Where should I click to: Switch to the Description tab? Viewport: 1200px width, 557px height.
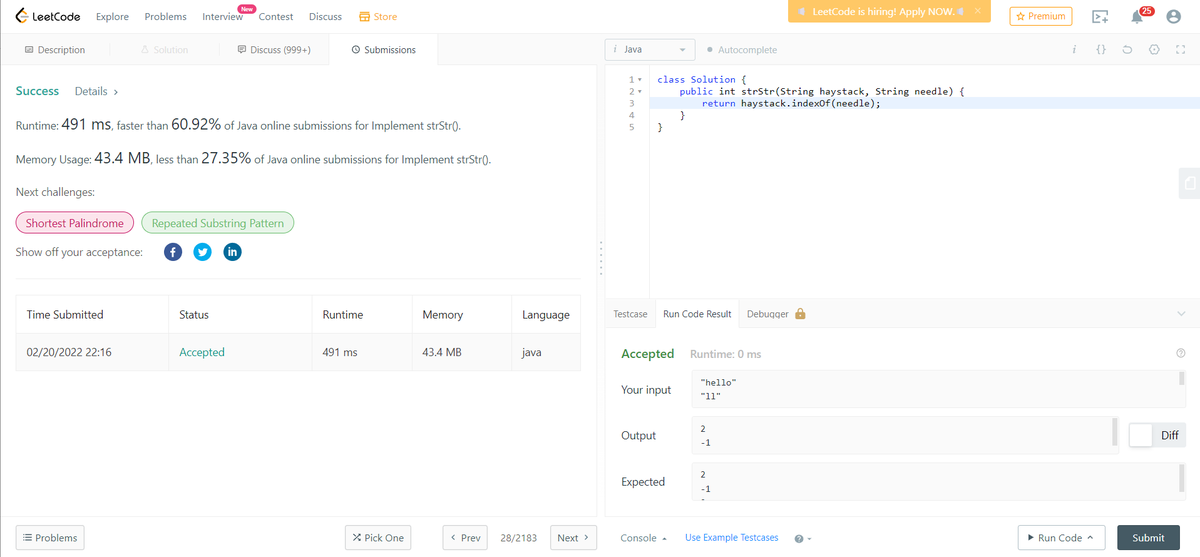click(x=54, y=50)
